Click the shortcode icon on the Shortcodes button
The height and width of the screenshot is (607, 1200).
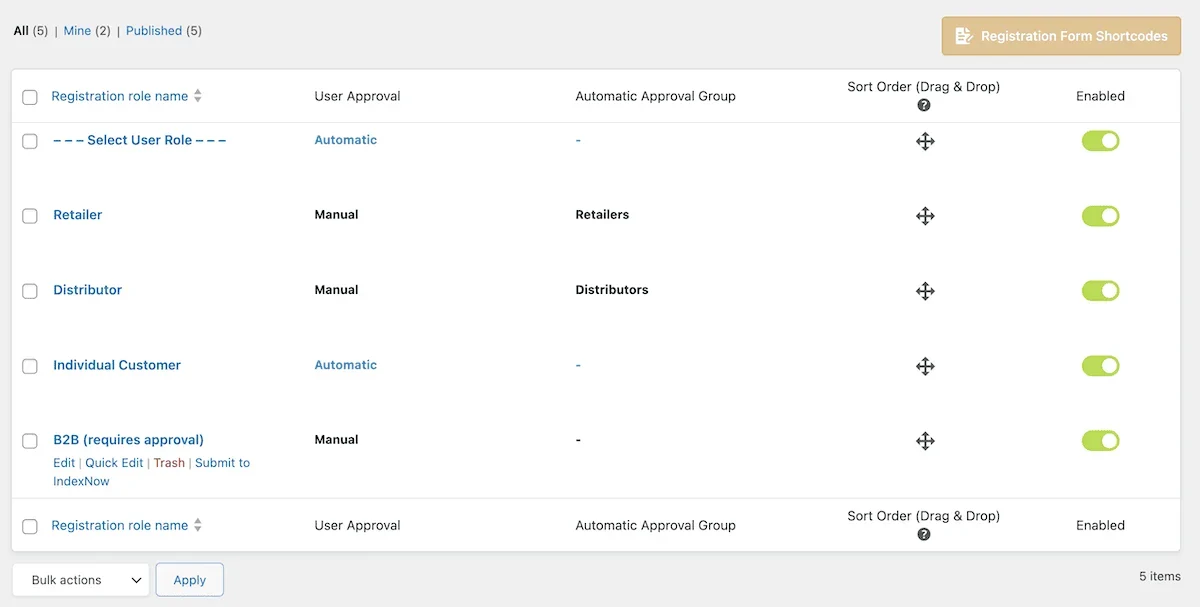[963, 35]
